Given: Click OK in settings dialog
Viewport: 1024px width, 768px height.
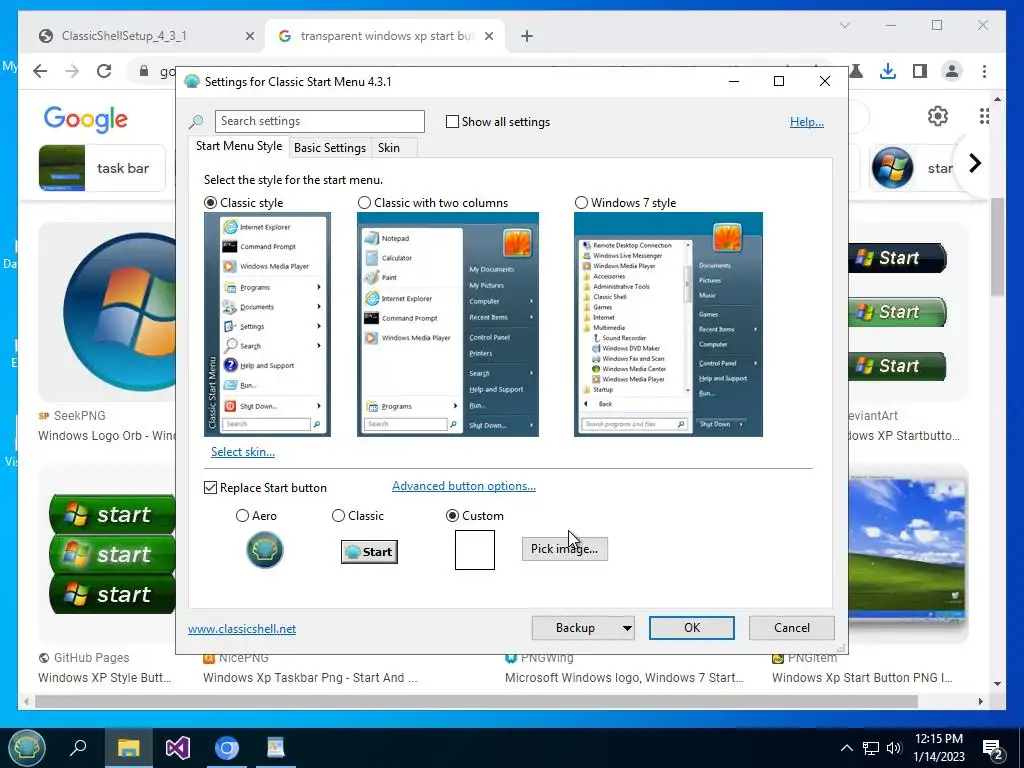Looking at the screenshot, I should coord(692,628).
